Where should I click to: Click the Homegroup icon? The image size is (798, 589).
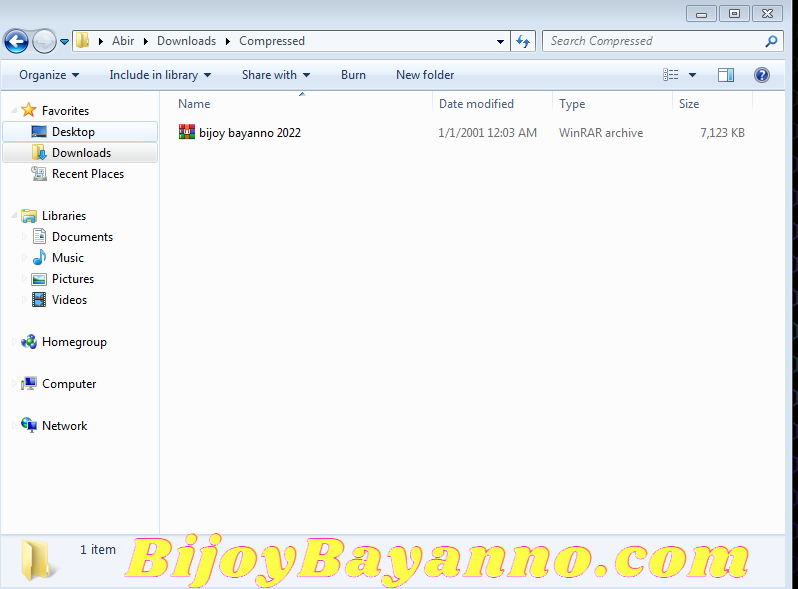(x=29, y=342)
